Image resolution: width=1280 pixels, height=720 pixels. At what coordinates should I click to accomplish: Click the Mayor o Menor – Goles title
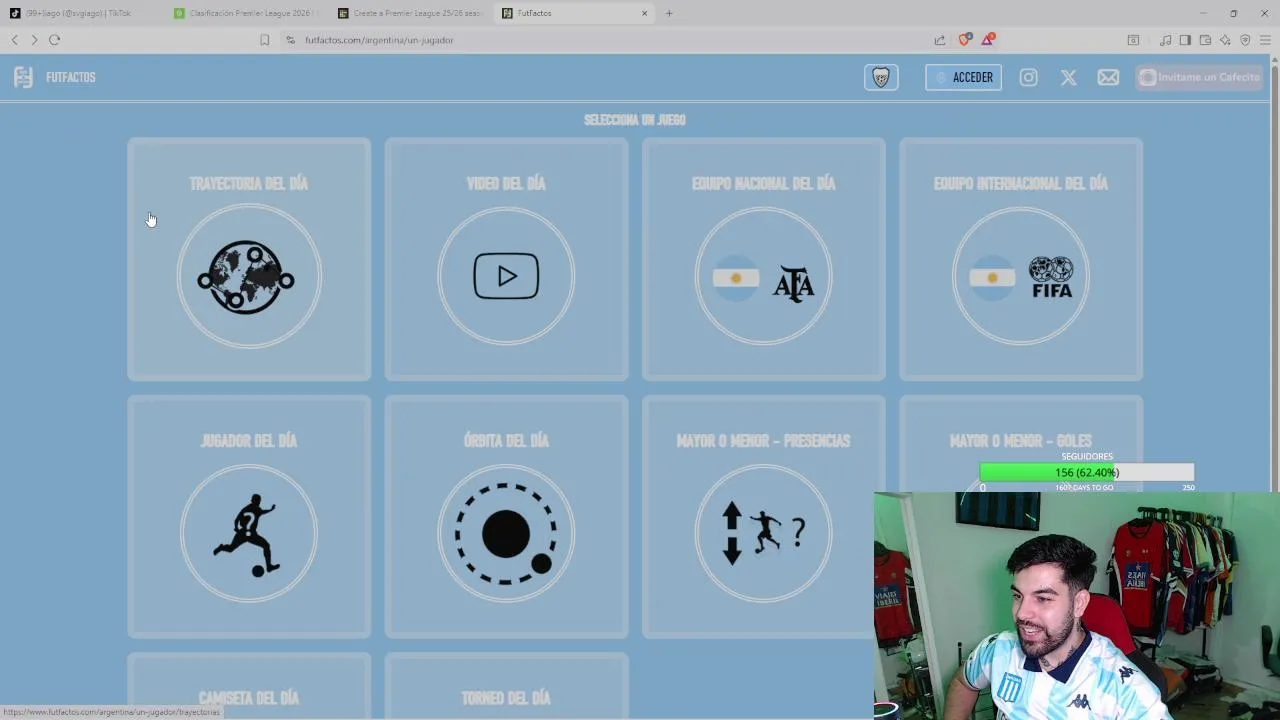(x=1021, y=441)
